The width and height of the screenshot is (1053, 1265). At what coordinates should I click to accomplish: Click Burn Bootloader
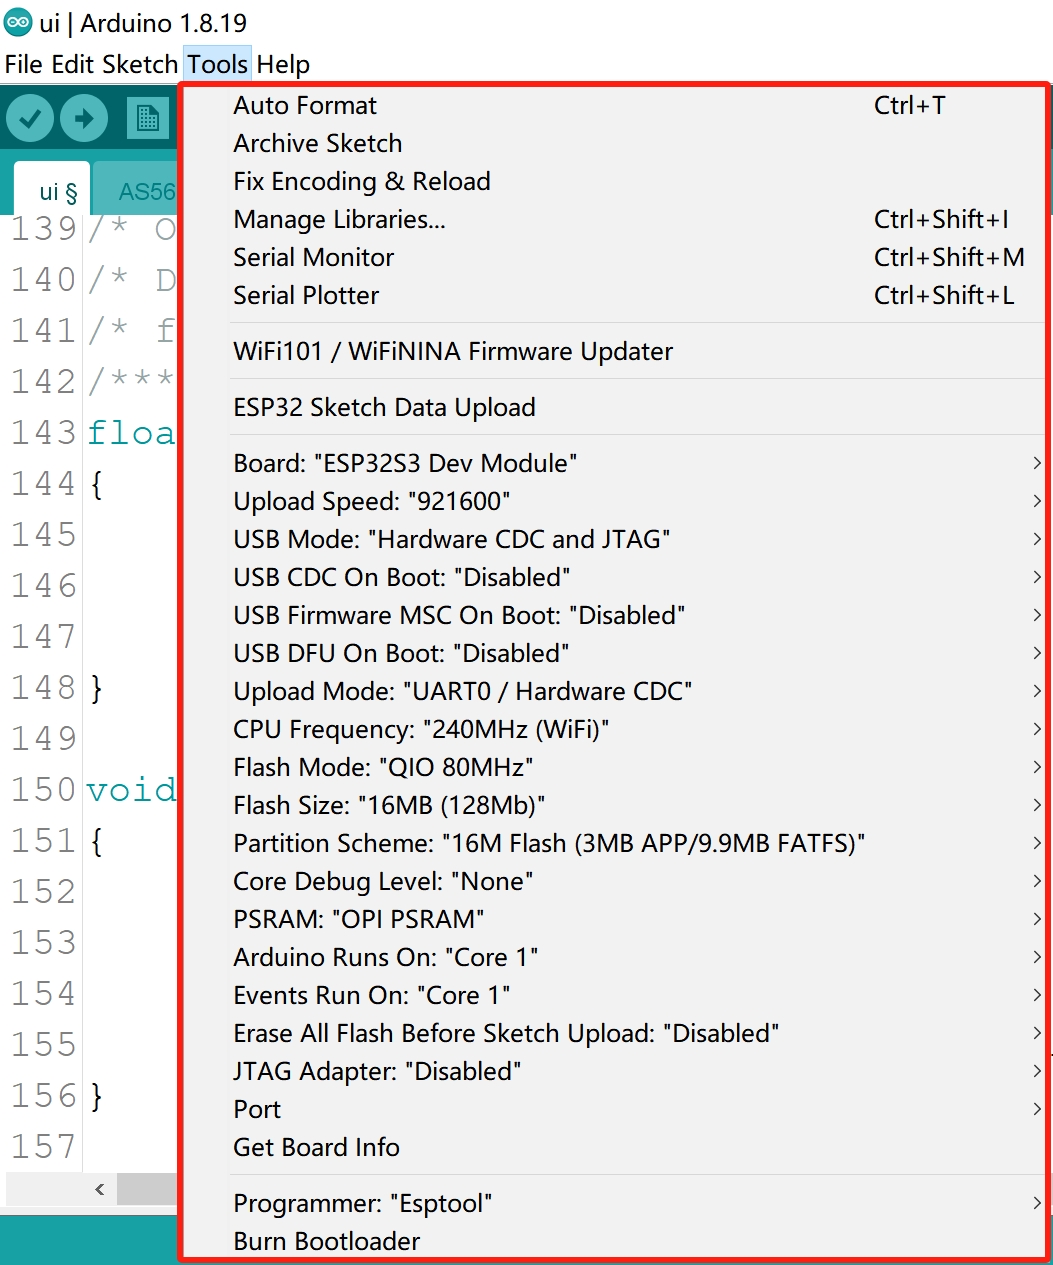click(x=613, y=1241)
